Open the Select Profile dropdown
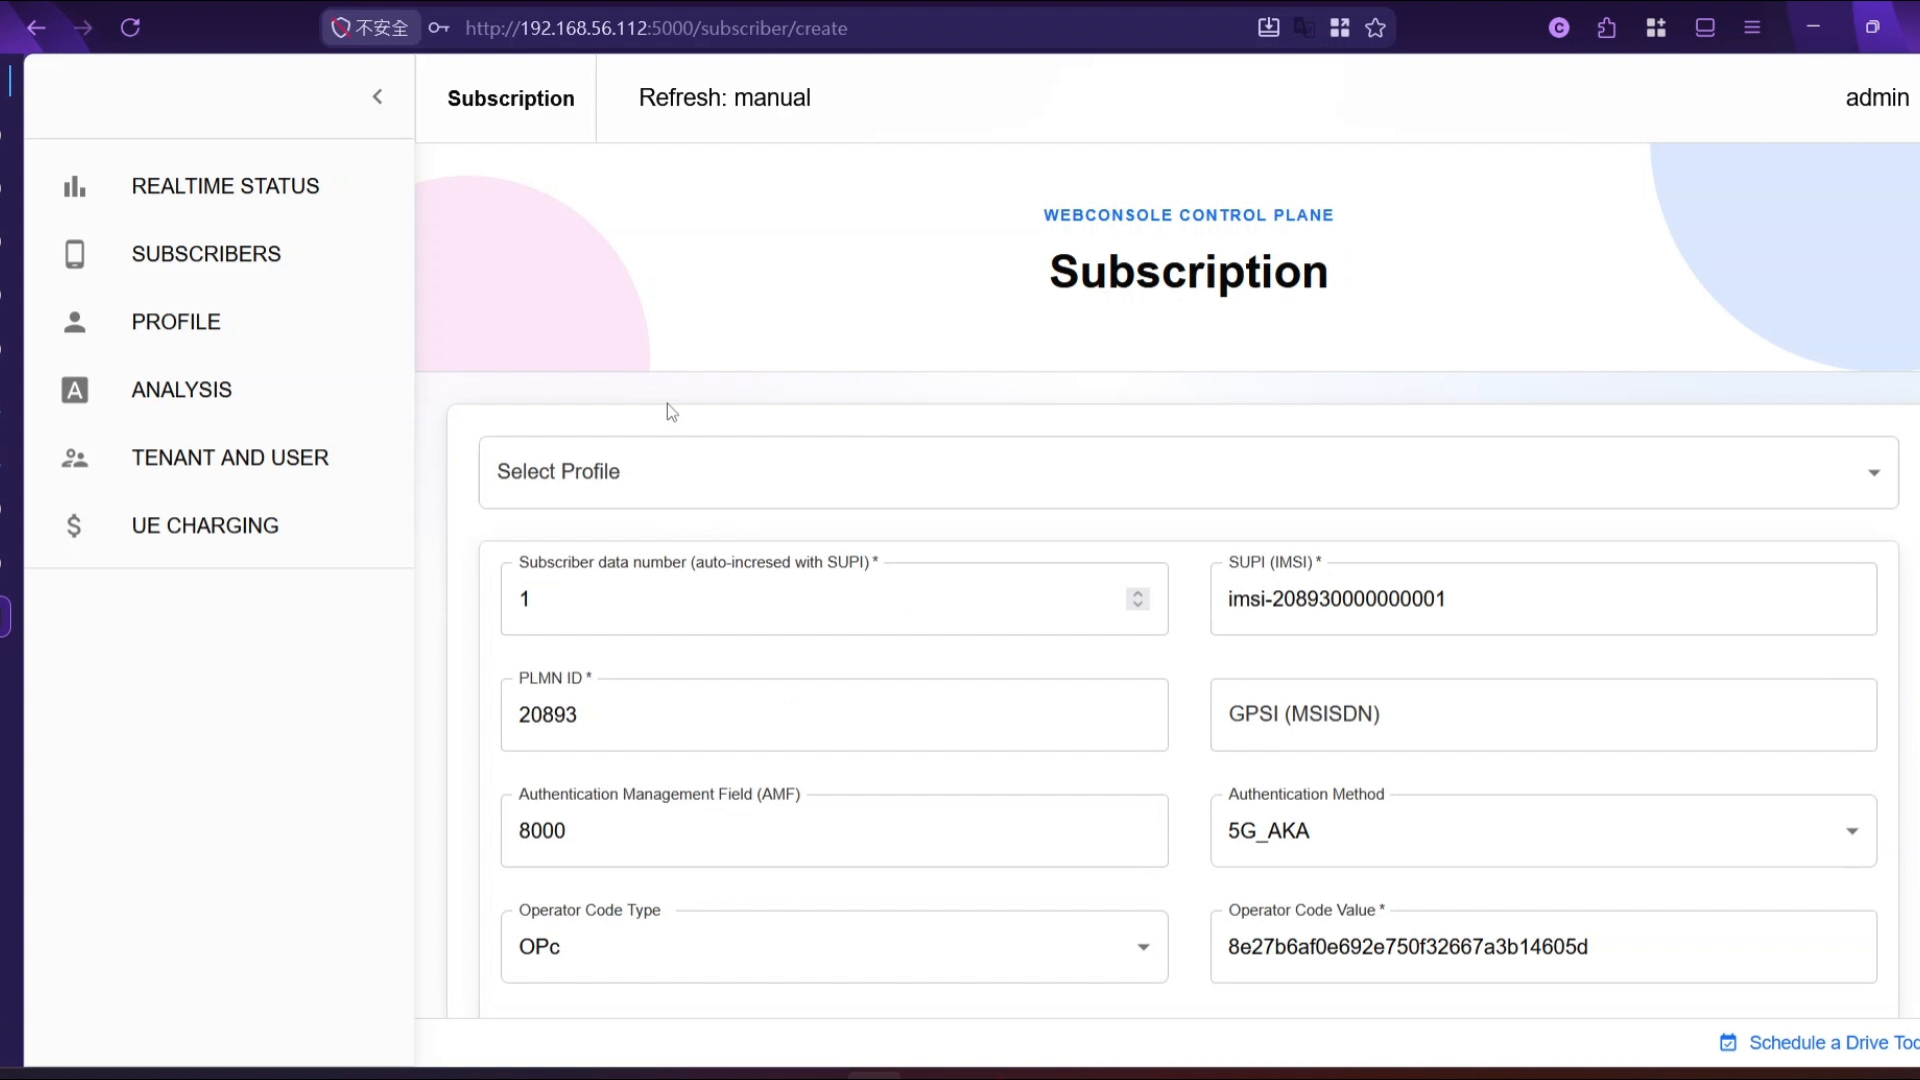Image resolution: width=1920 pixels, height=1080 pixels. point(1188,472)
